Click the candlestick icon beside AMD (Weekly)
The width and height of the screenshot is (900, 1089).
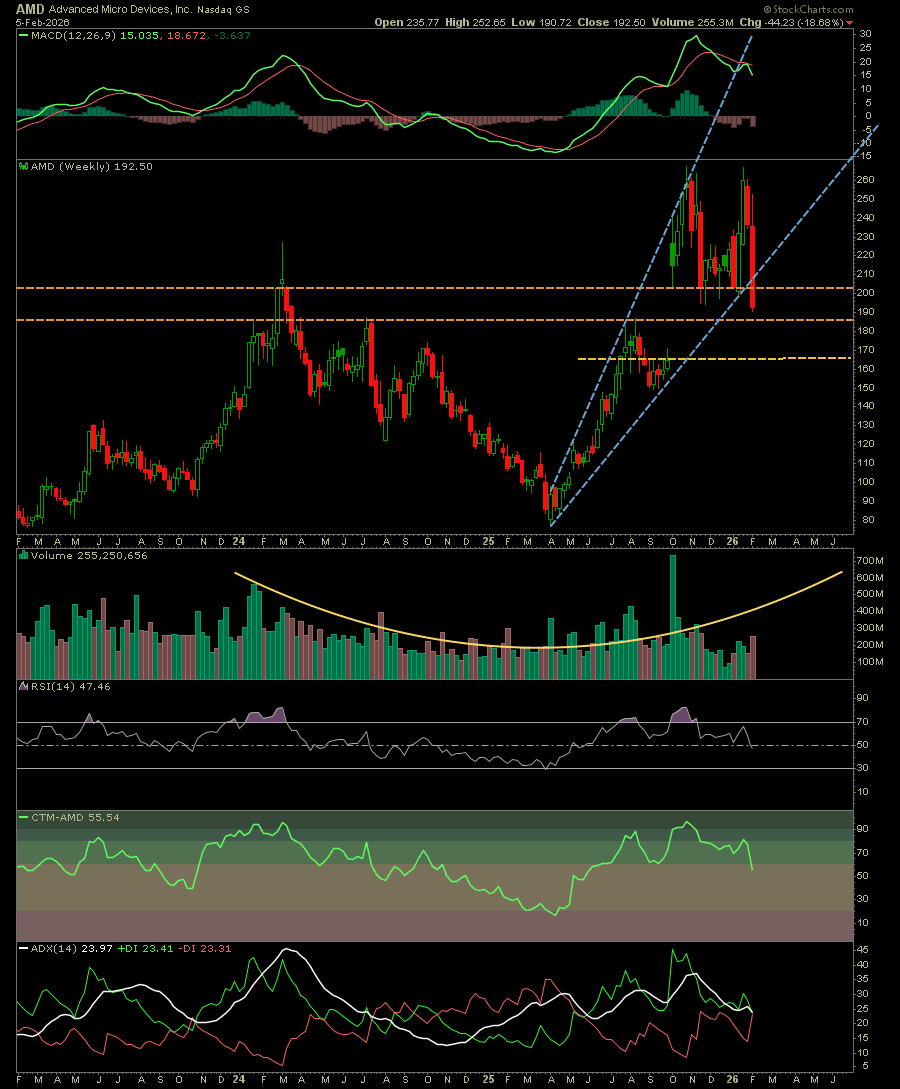tap(23, 166)
